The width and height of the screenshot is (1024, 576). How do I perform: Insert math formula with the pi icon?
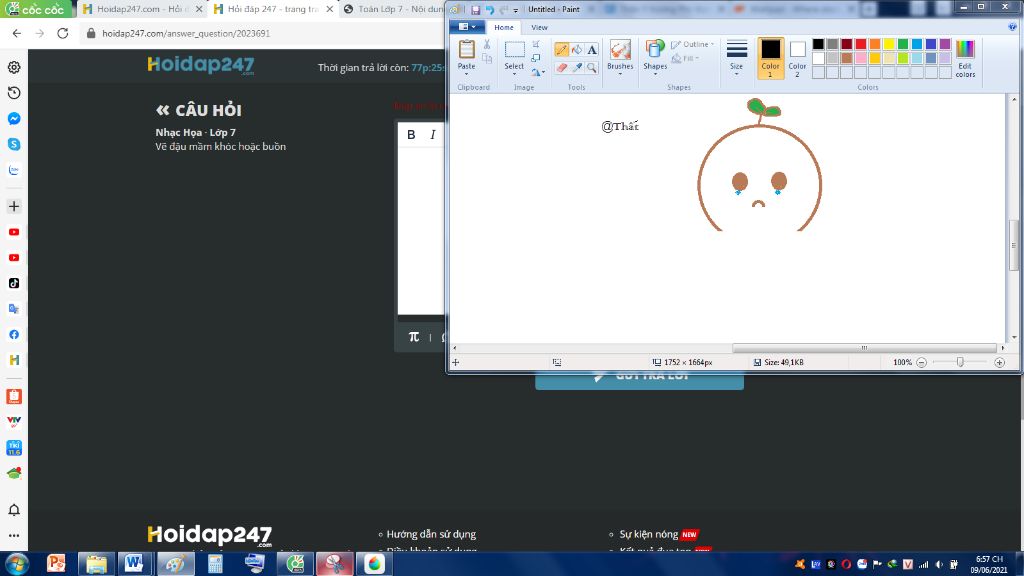413,337
